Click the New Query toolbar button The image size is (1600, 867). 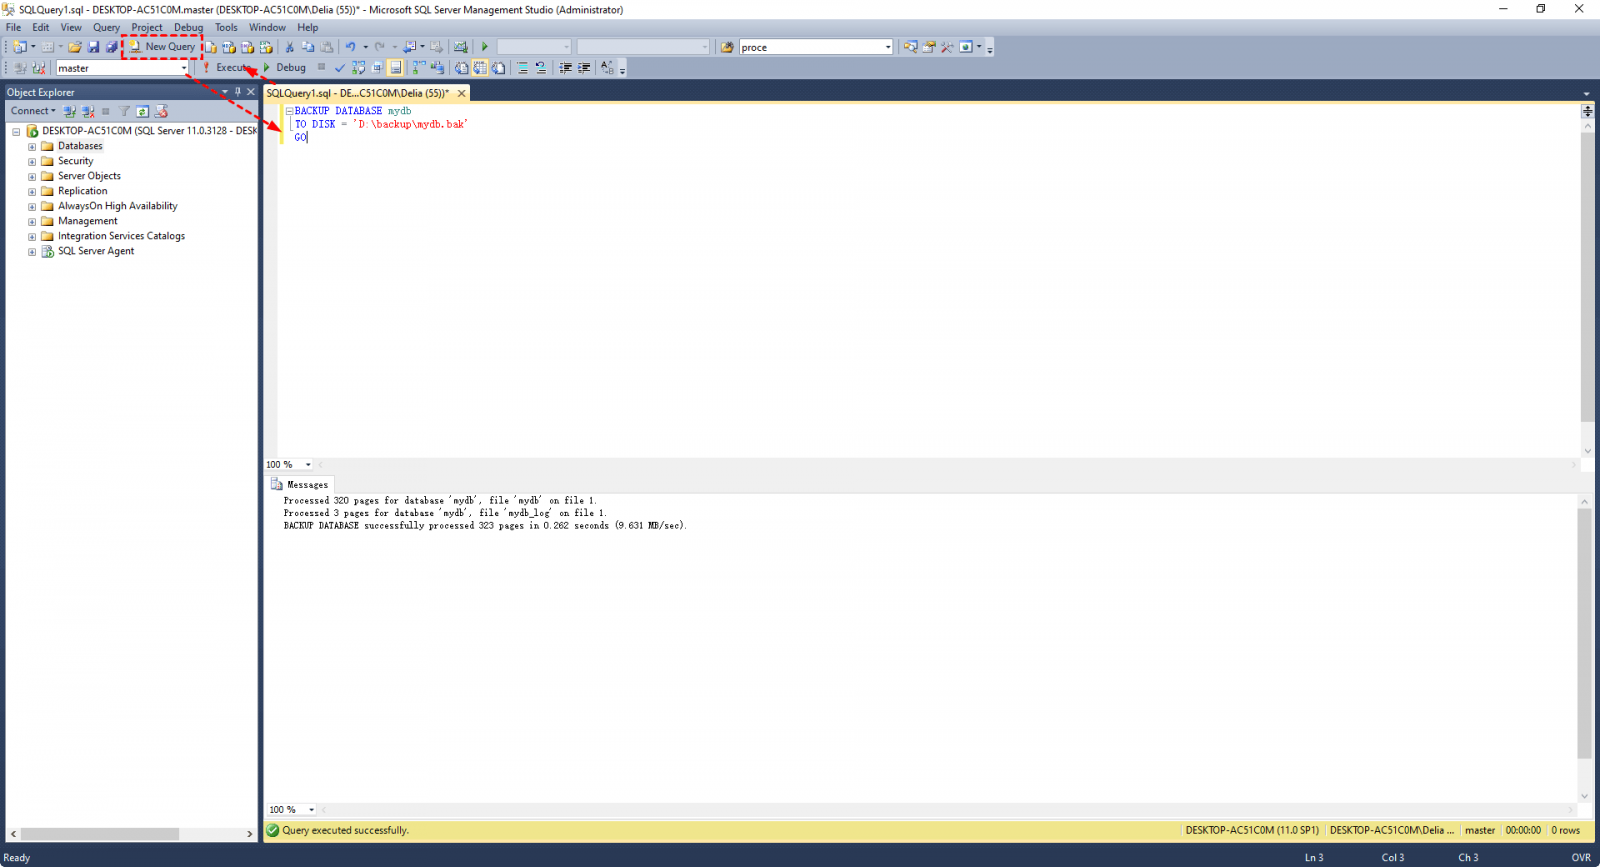[162, 47]
